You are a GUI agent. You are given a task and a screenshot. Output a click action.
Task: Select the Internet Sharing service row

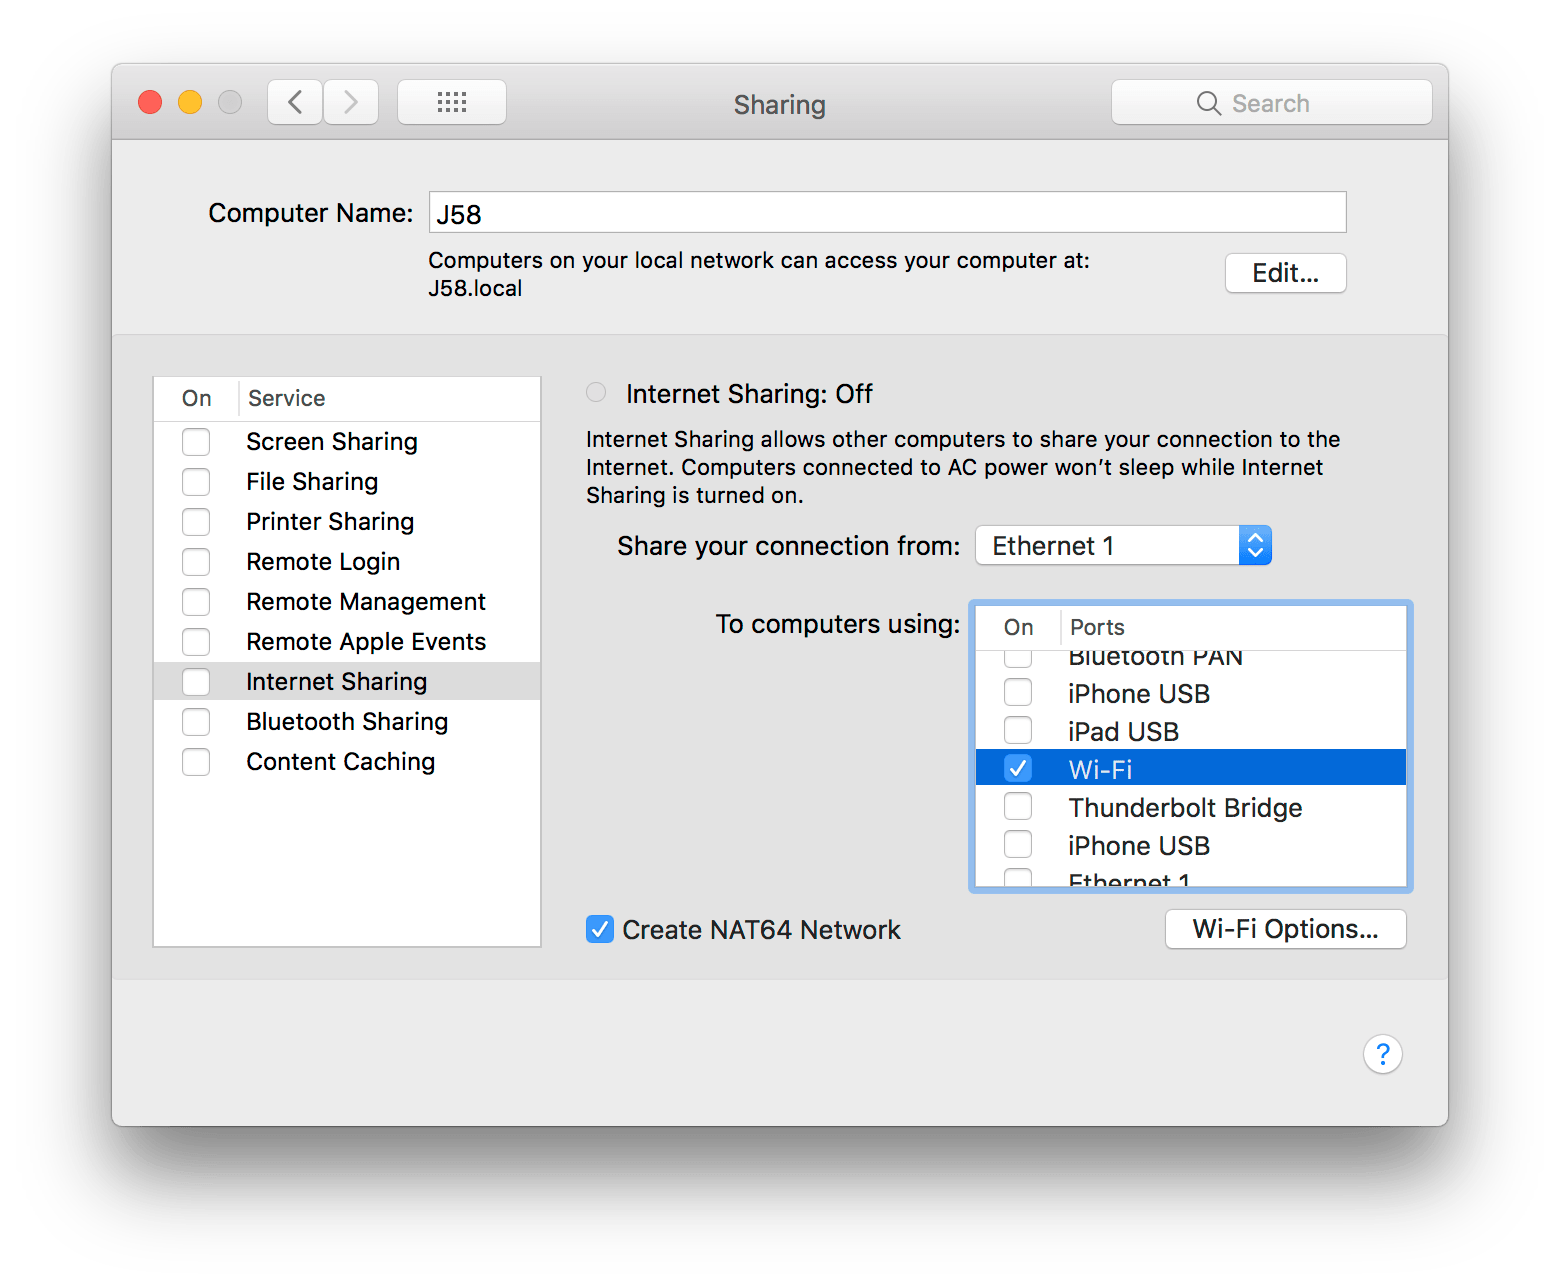[x=347, y=682]
